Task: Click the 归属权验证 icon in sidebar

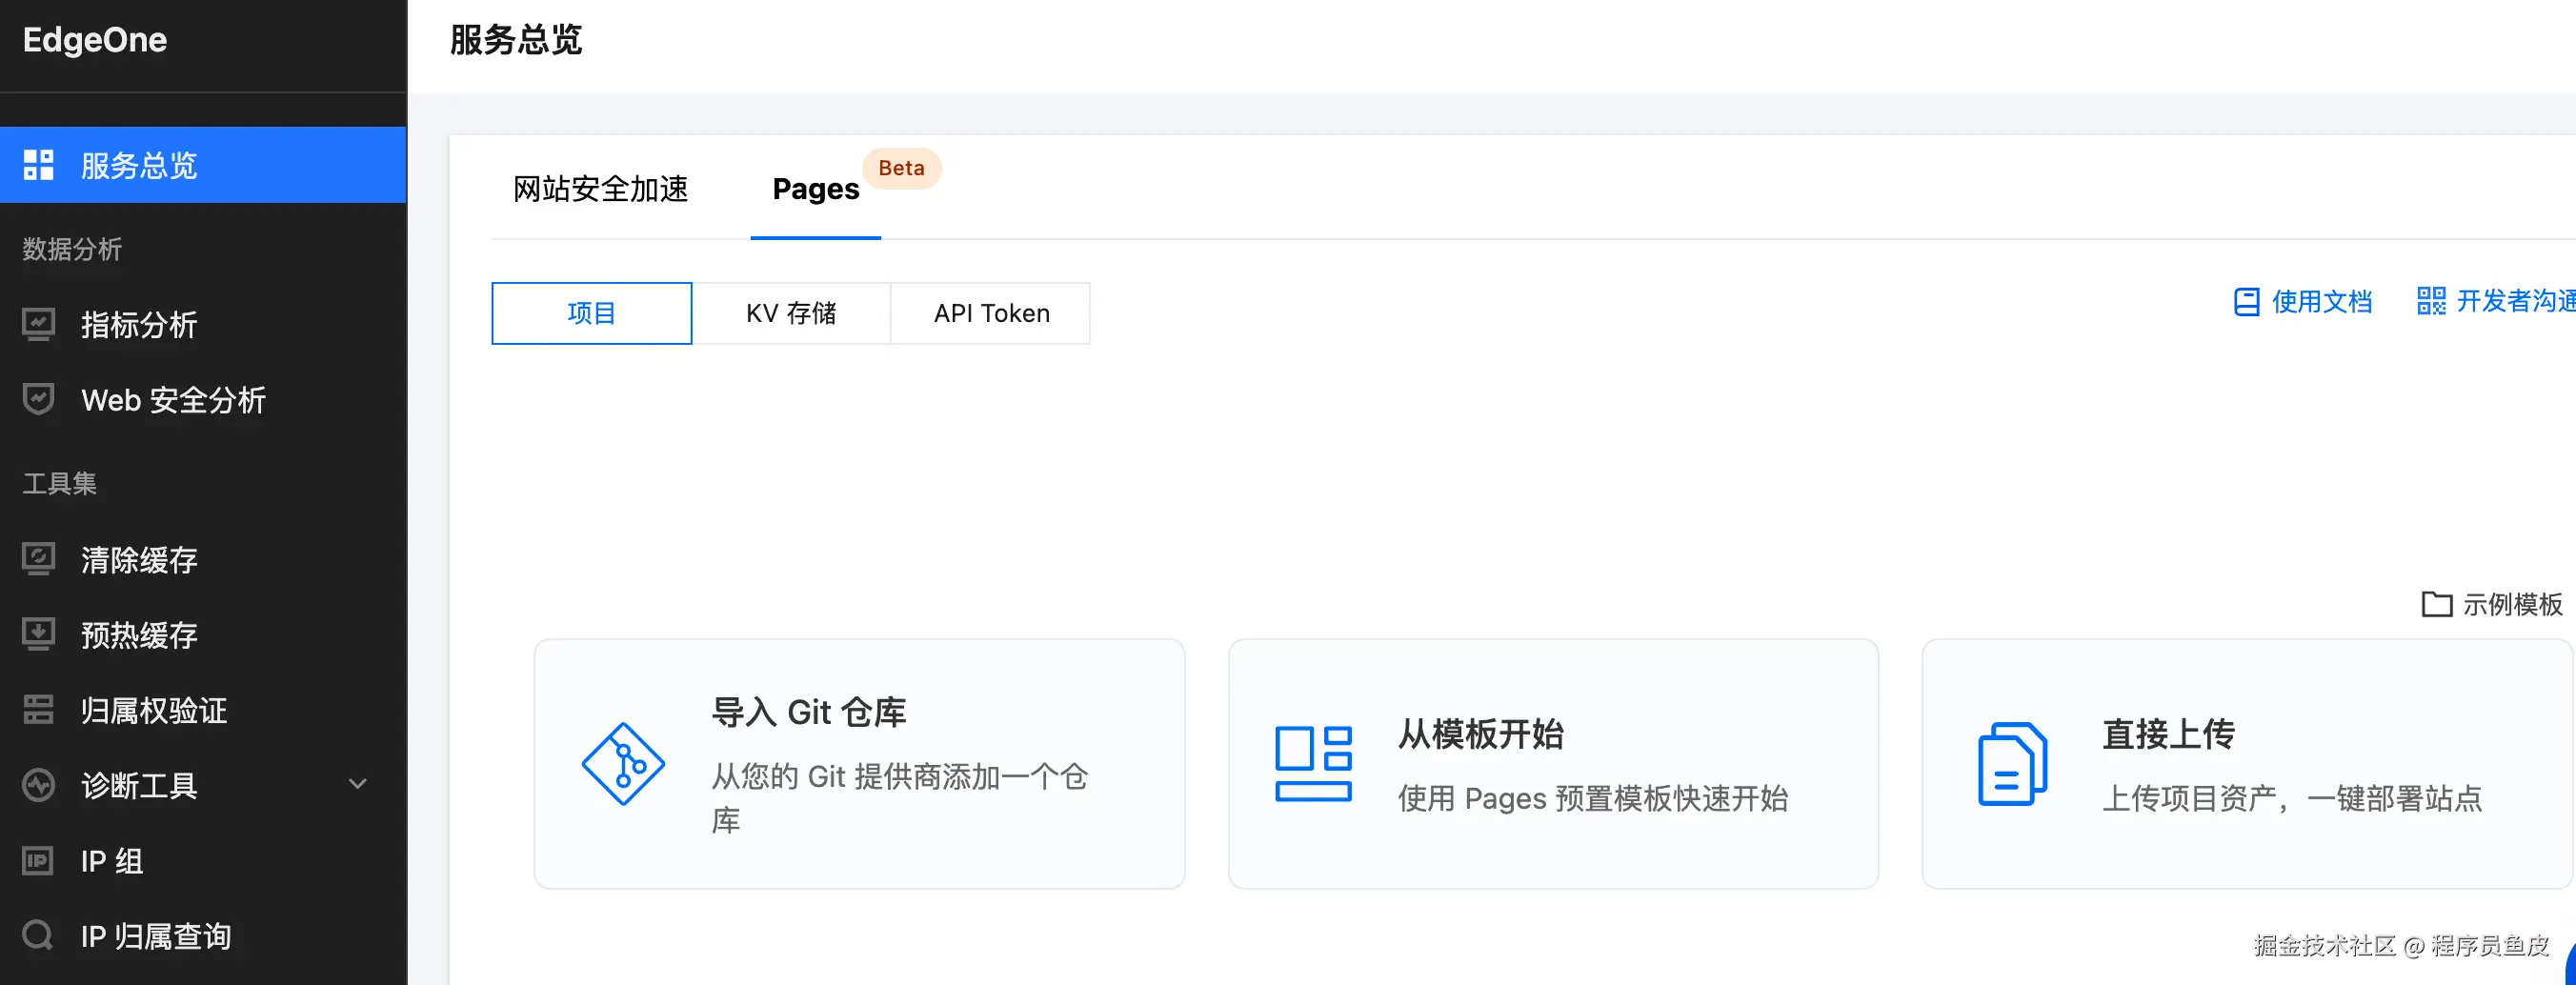Action: pos(38,710)
